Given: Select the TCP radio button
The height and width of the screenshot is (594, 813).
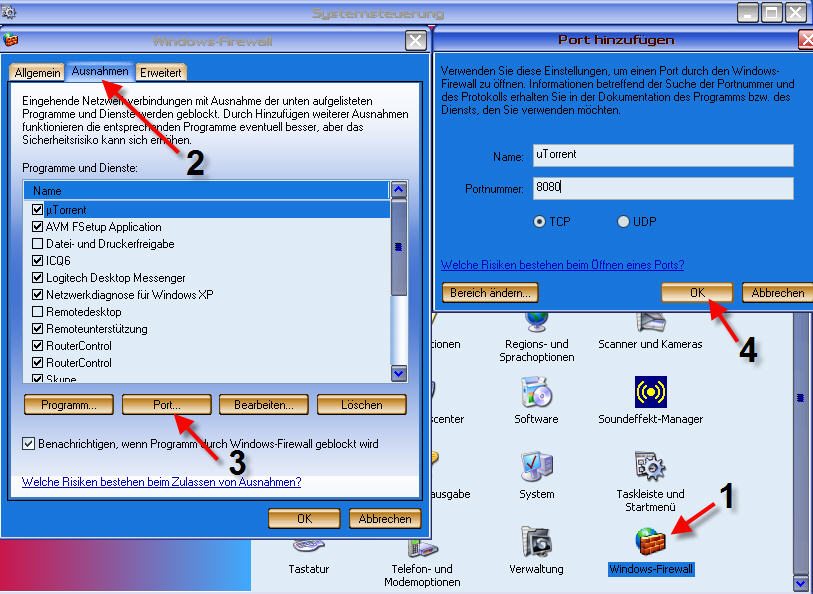Looking at the screenshot, I should [x=539, y=222].
